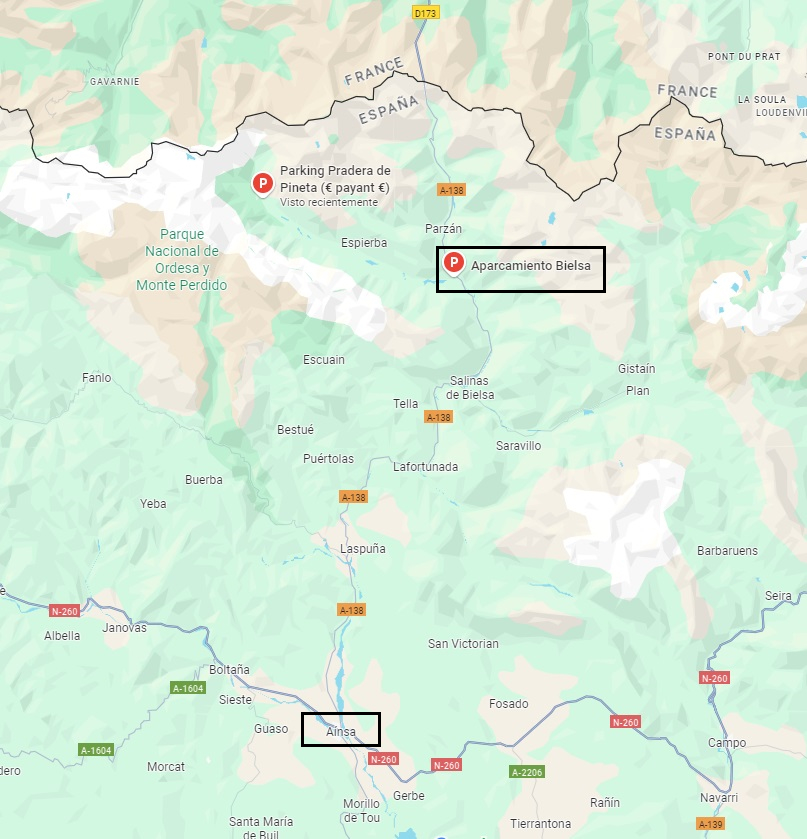This screenshot has width=807, height=839.
Task: Click the Tierrantona town label
Action: click(x=540, y=823)
